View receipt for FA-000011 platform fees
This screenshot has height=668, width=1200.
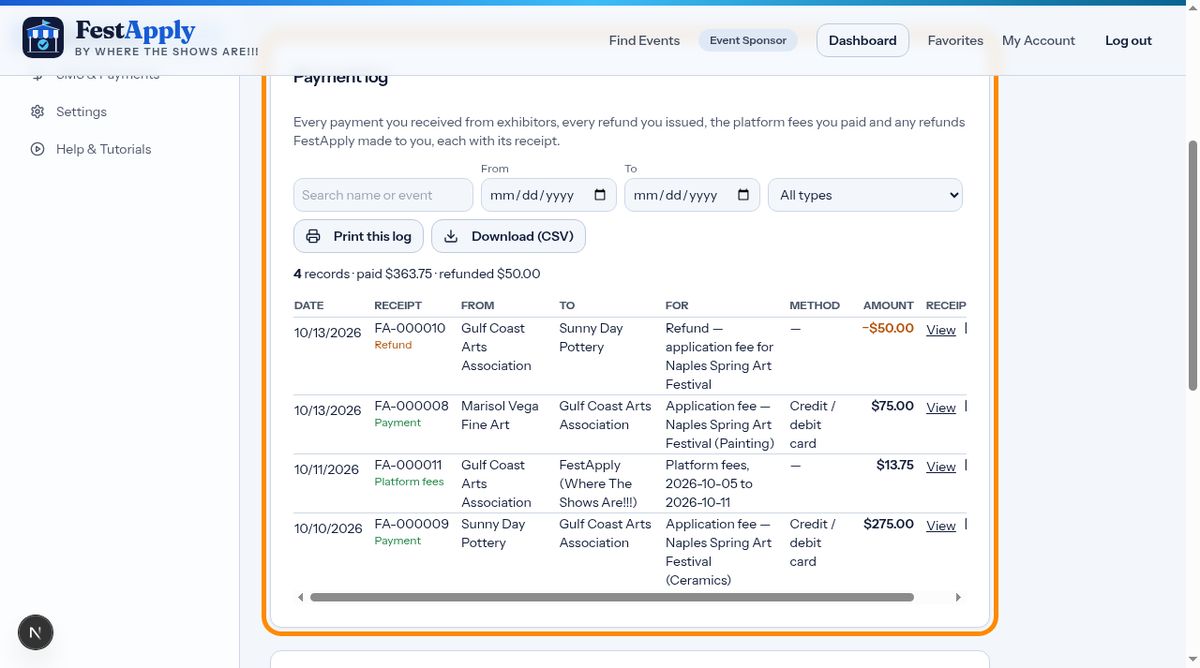coord(941,467)
